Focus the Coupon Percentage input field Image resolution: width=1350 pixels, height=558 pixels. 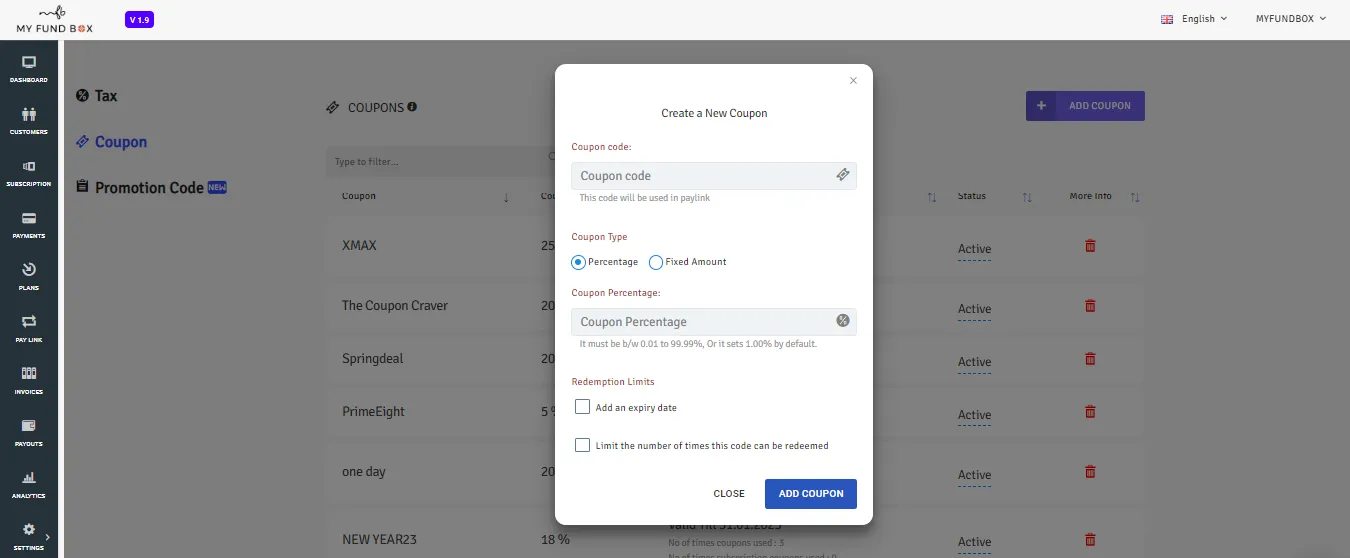click(714, 322)
